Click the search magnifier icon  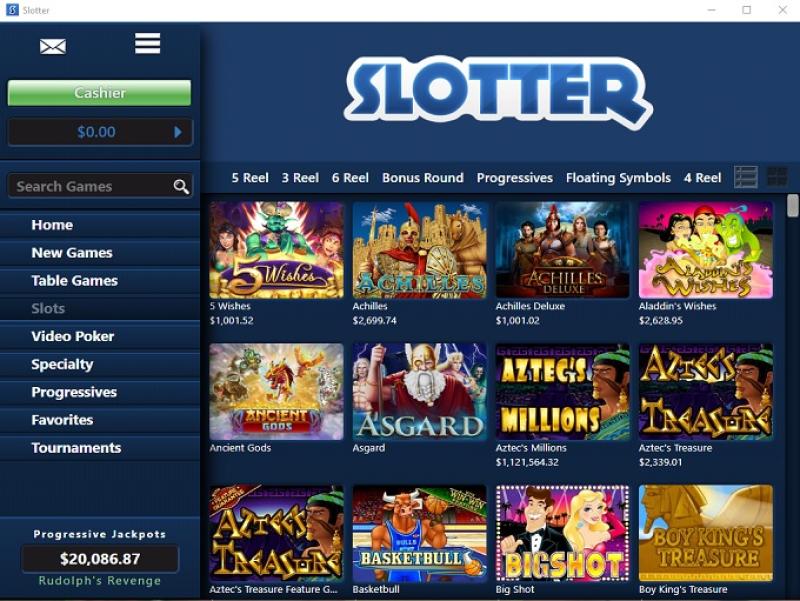click(181, 187)
